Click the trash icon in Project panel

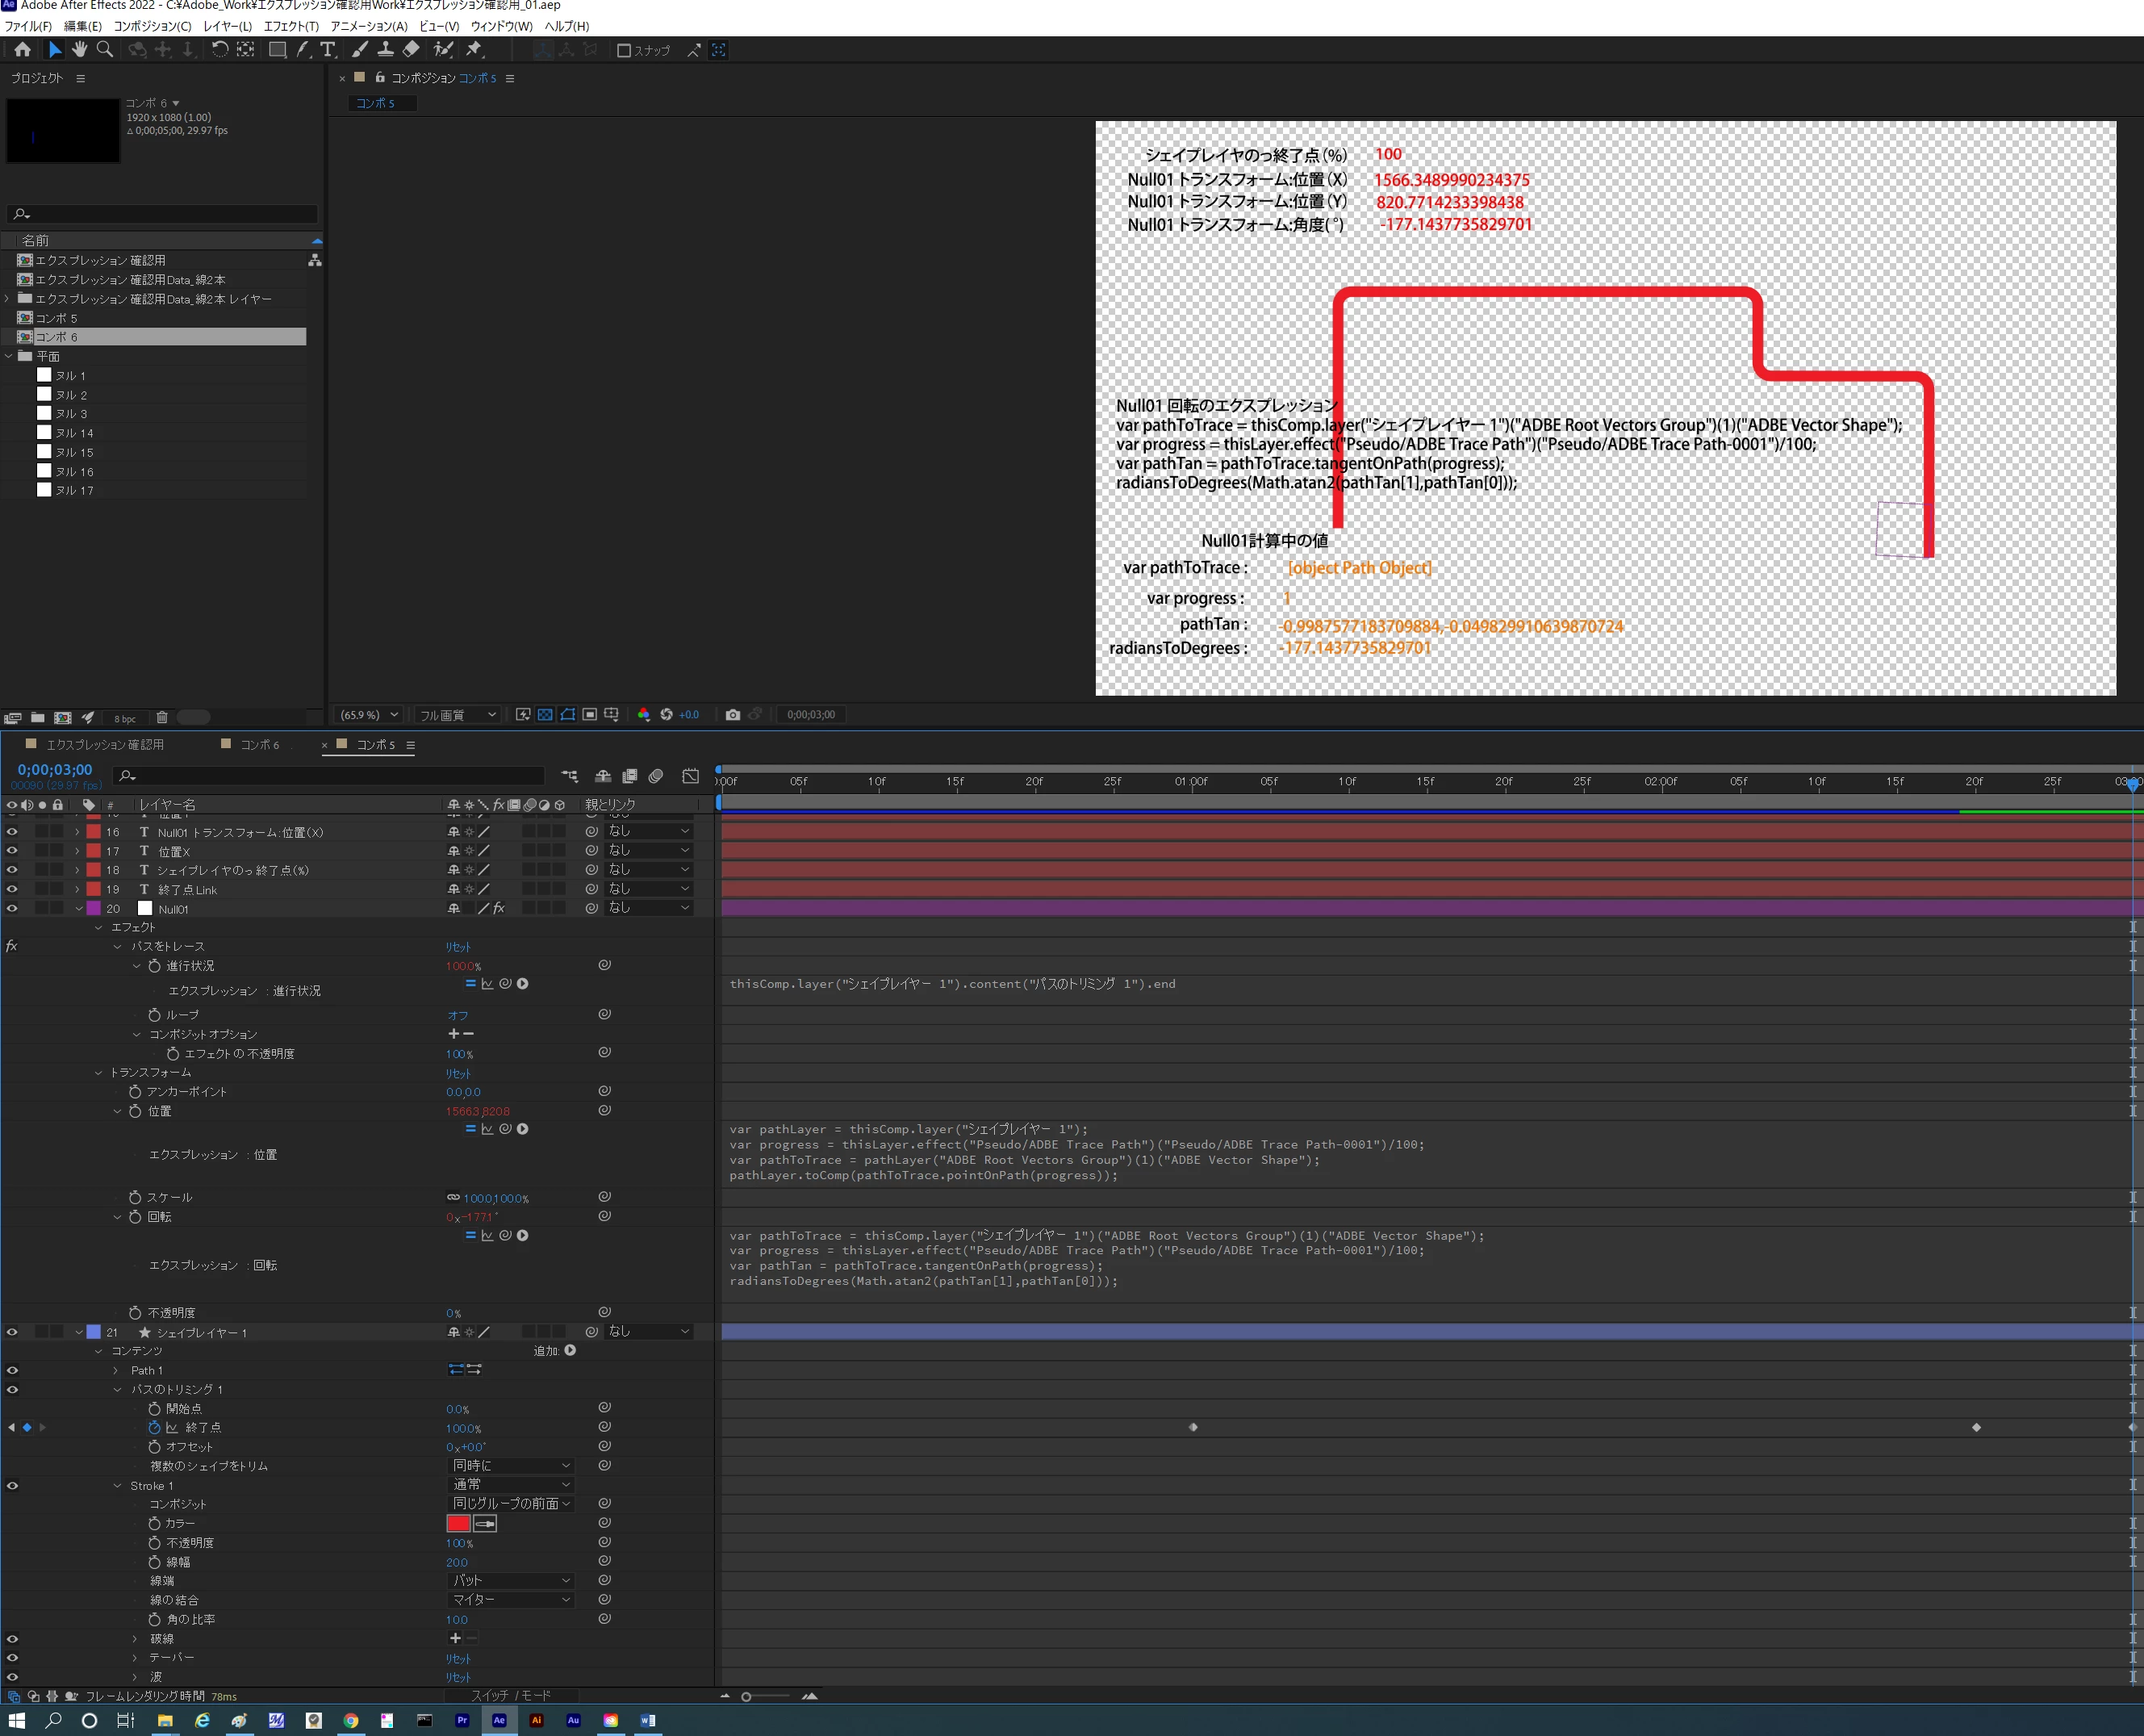(162, 717)
